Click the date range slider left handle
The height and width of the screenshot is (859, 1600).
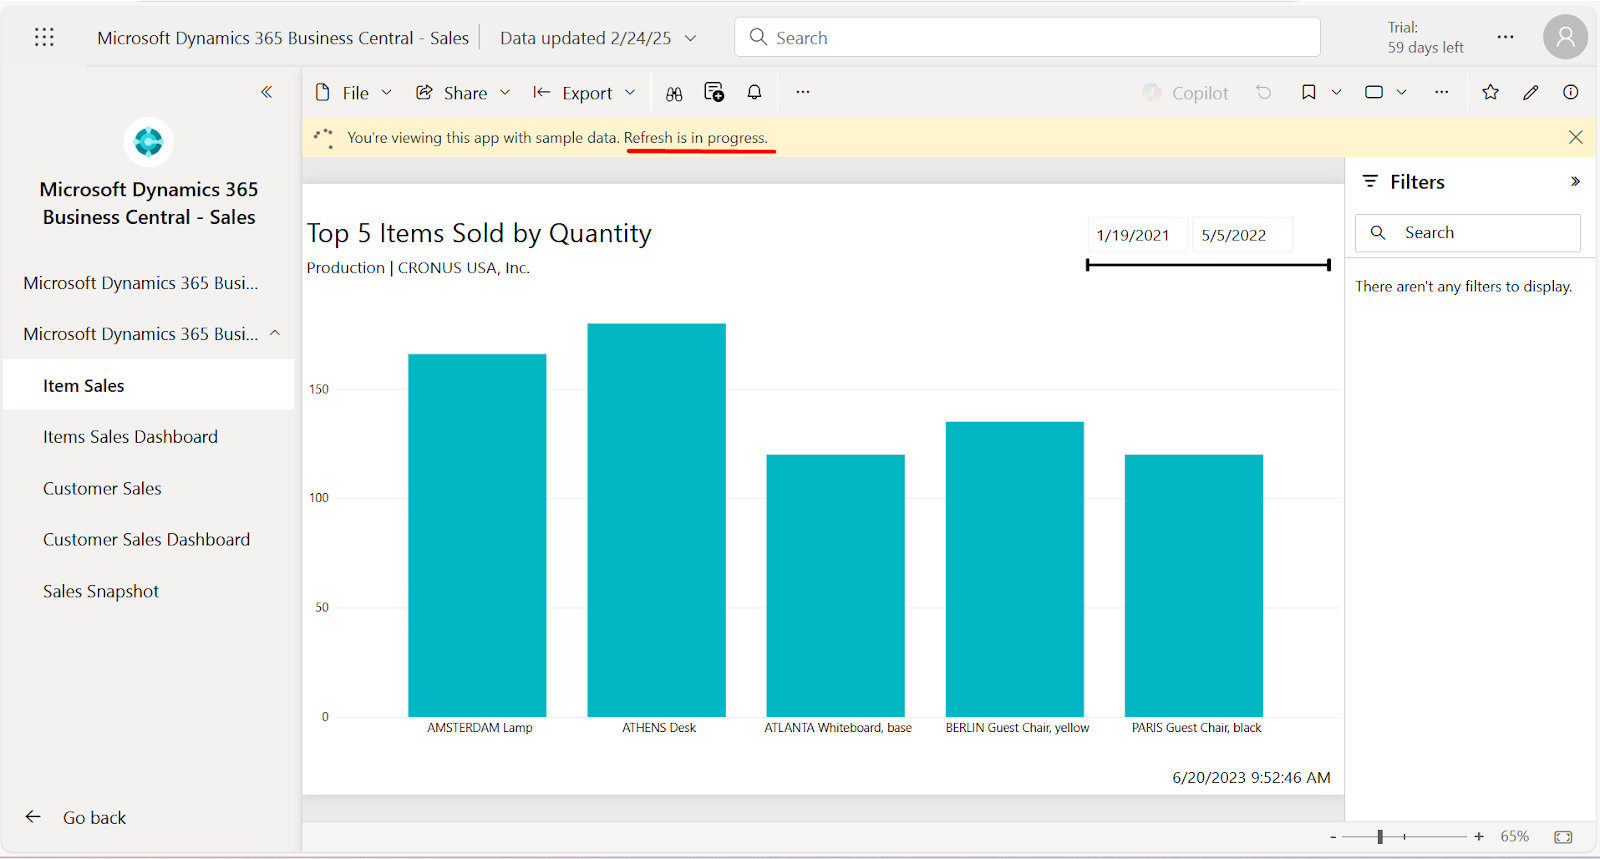[x=1088, y=265]
